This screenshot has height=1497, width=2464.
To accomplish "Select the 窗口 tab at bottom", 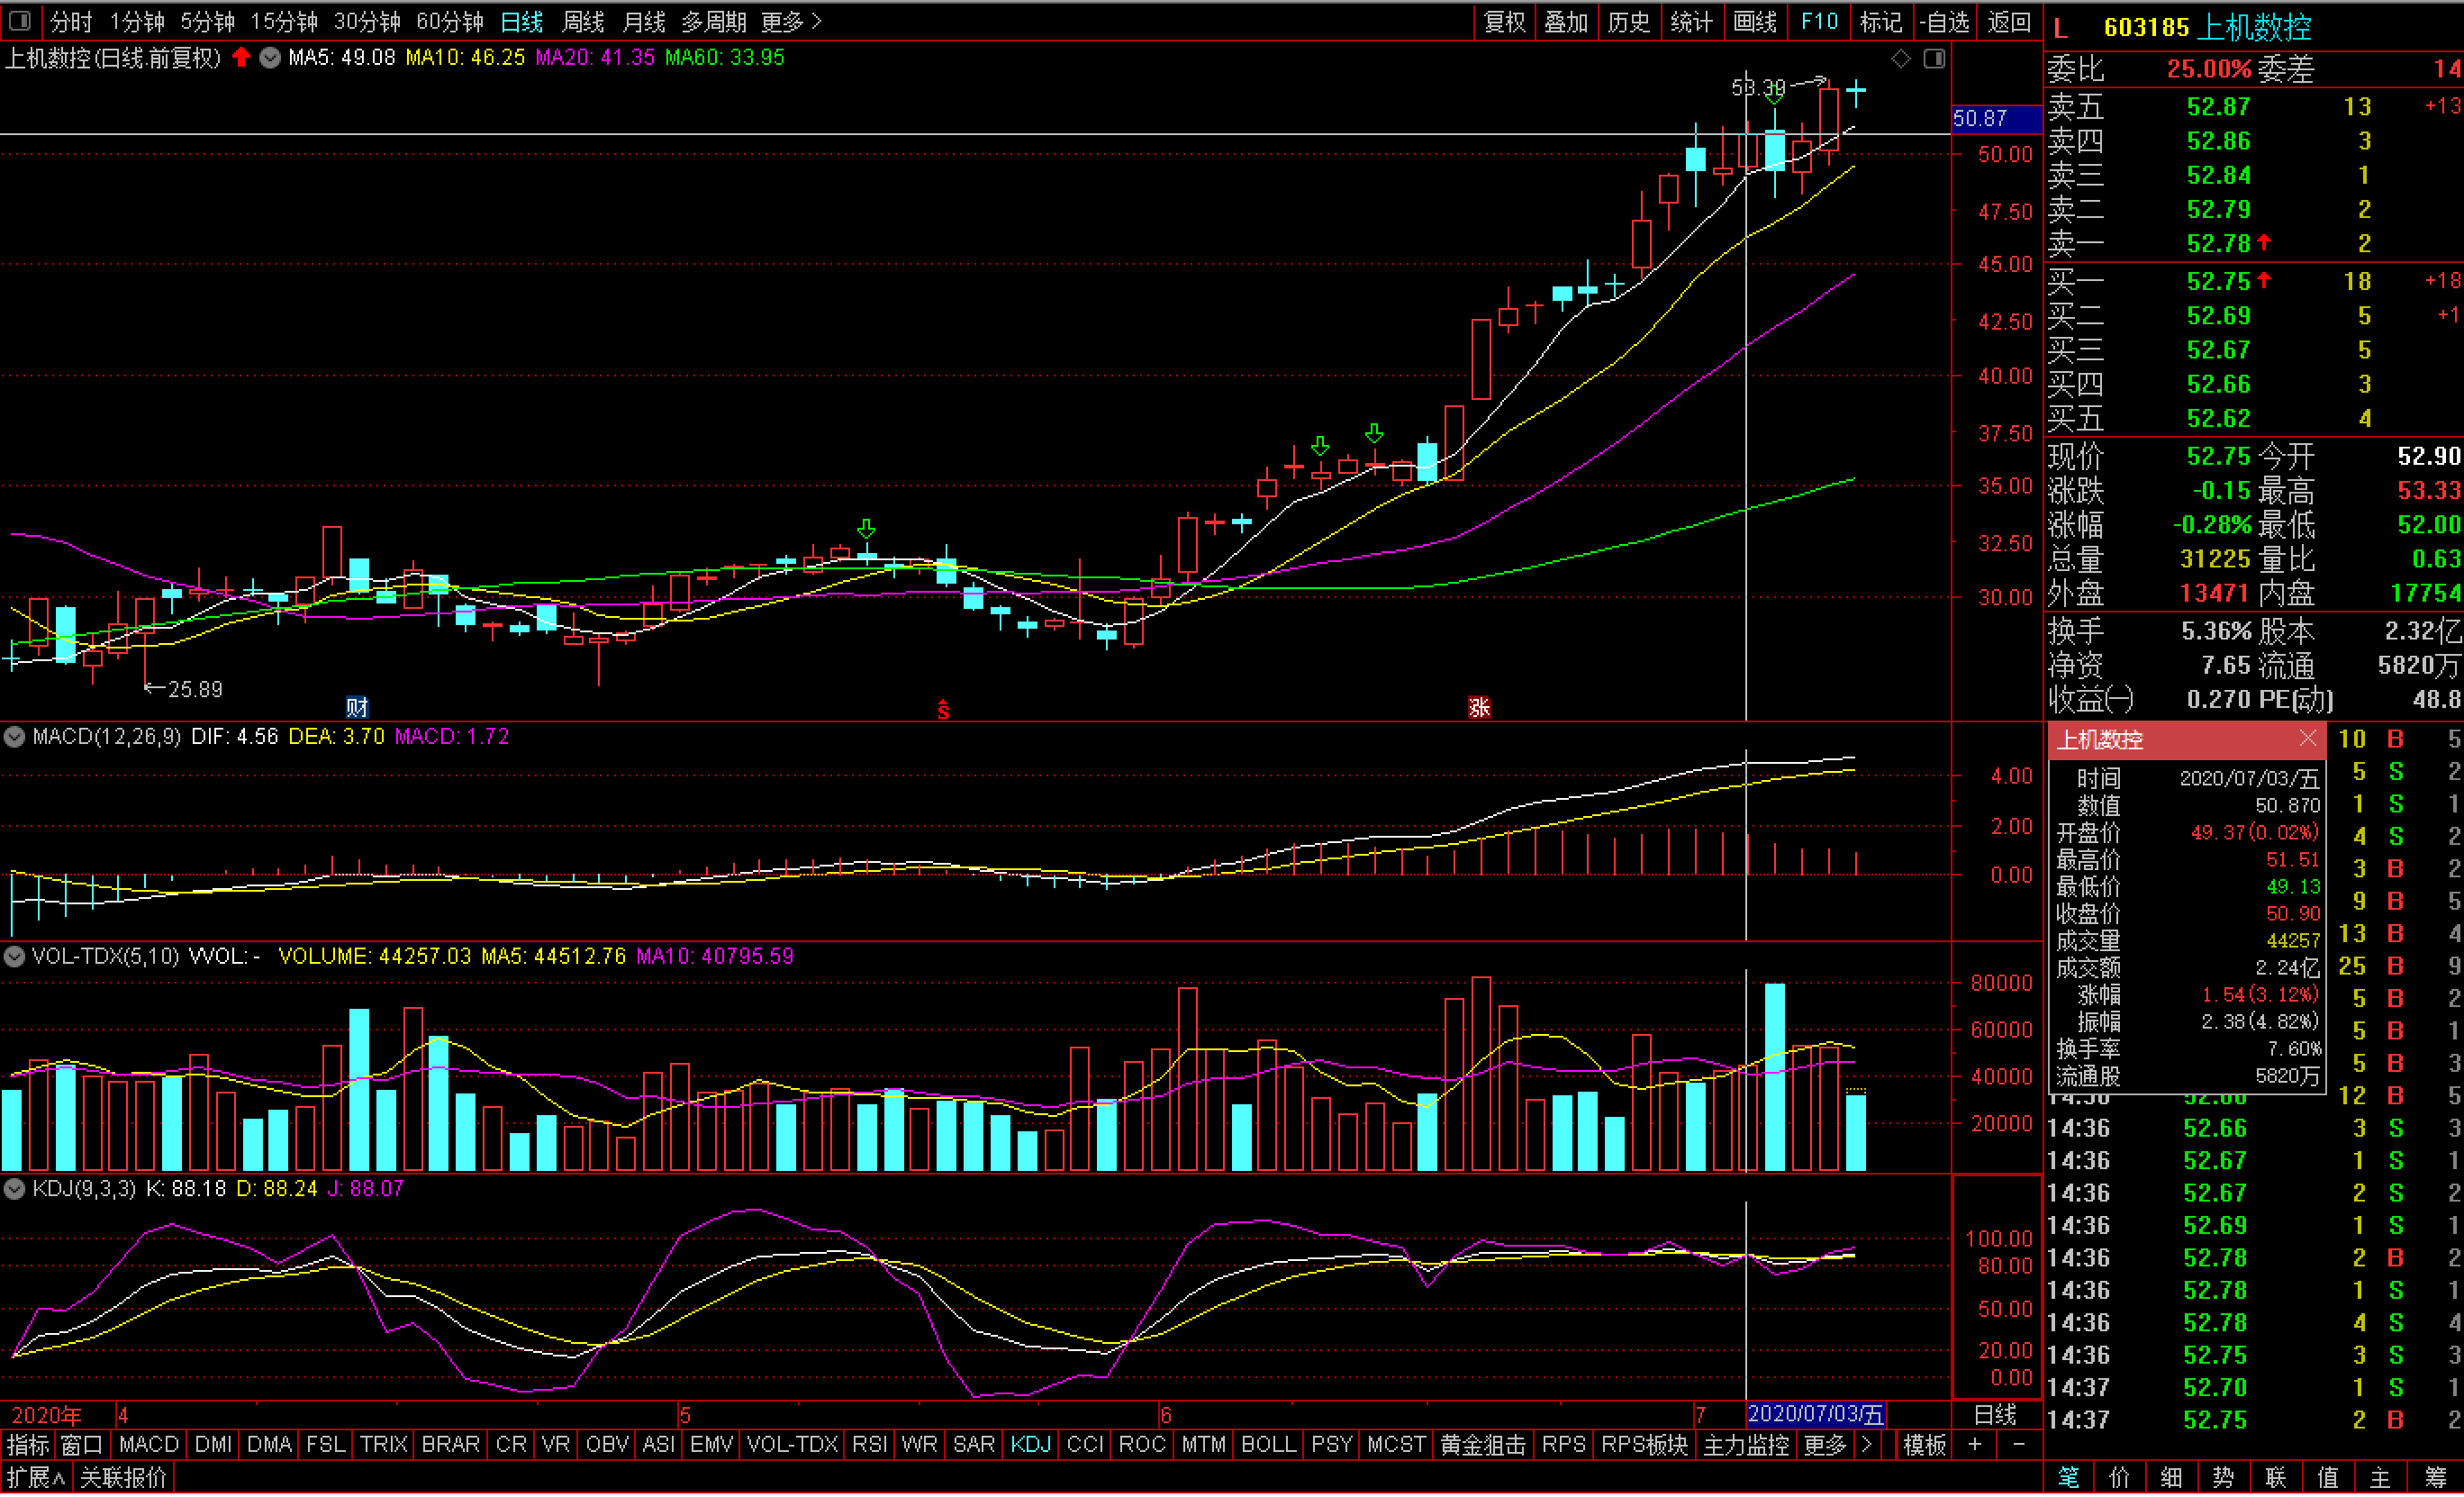I will [81, 1445].
